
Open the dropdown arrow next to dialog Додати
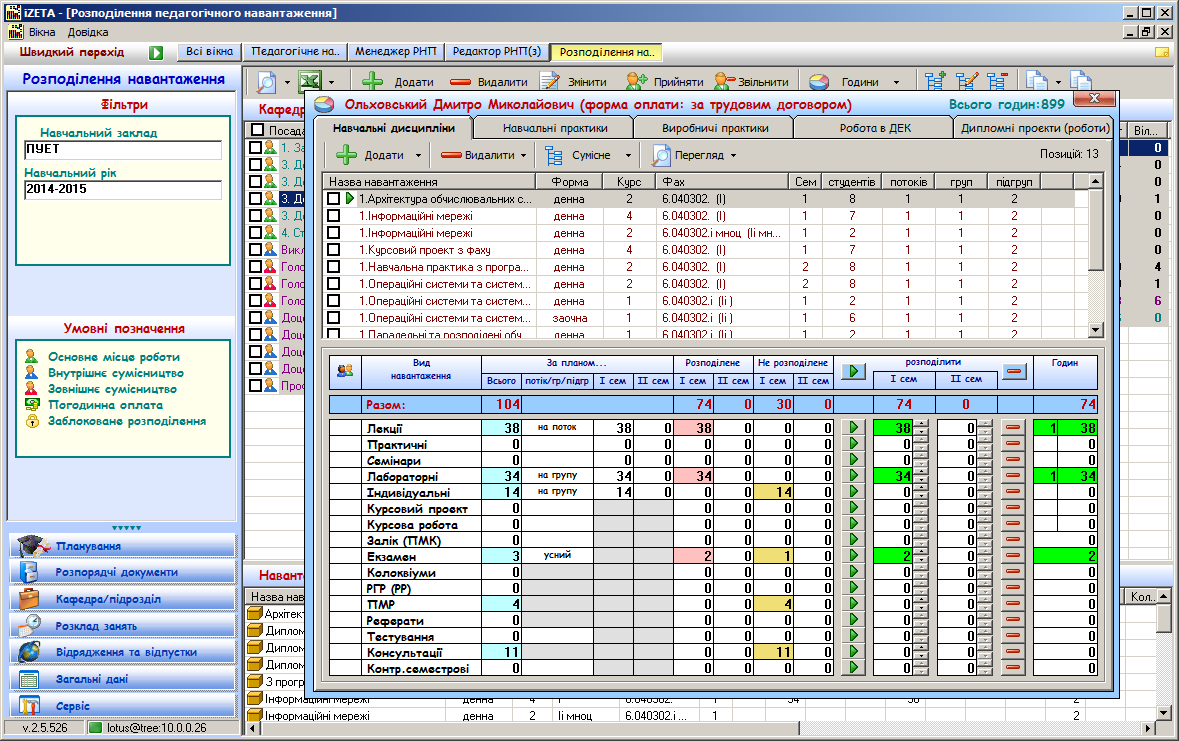pyautogui.click(x=418, y=156)
